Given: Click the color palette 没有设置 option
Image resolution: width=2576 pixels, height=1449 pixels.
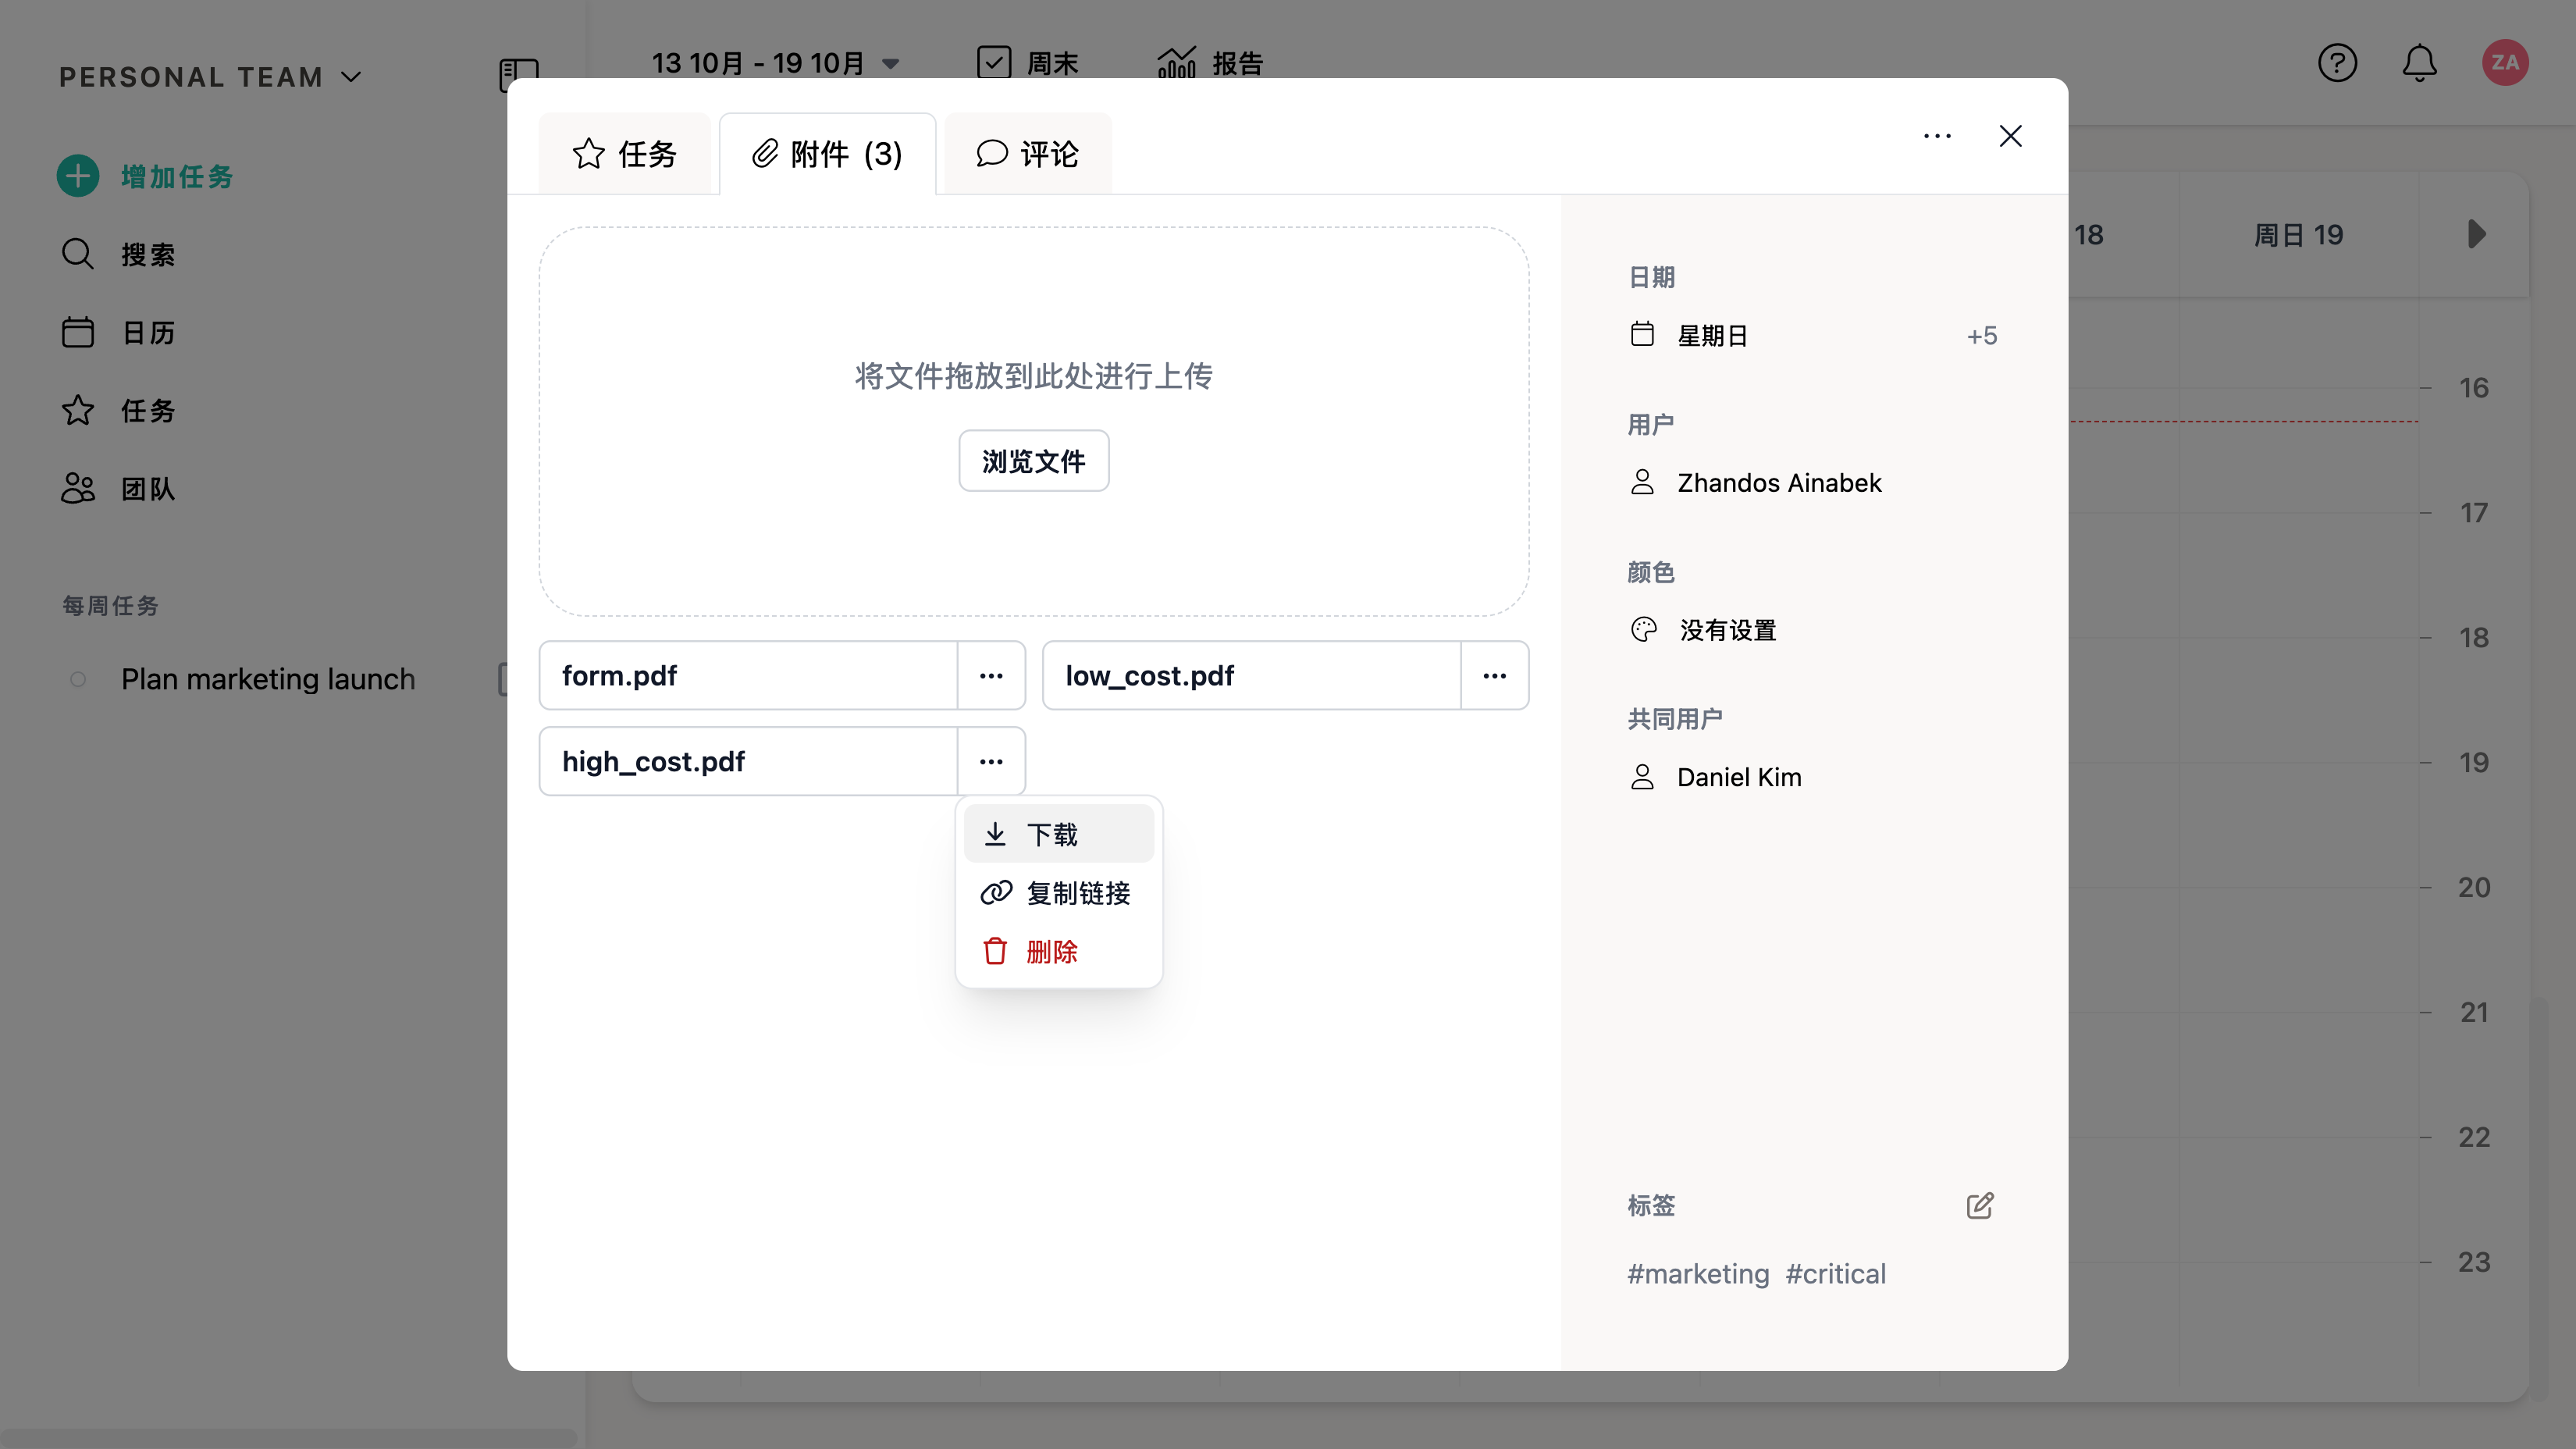Looking at the screenshot, I should (x=1727, y=630).
